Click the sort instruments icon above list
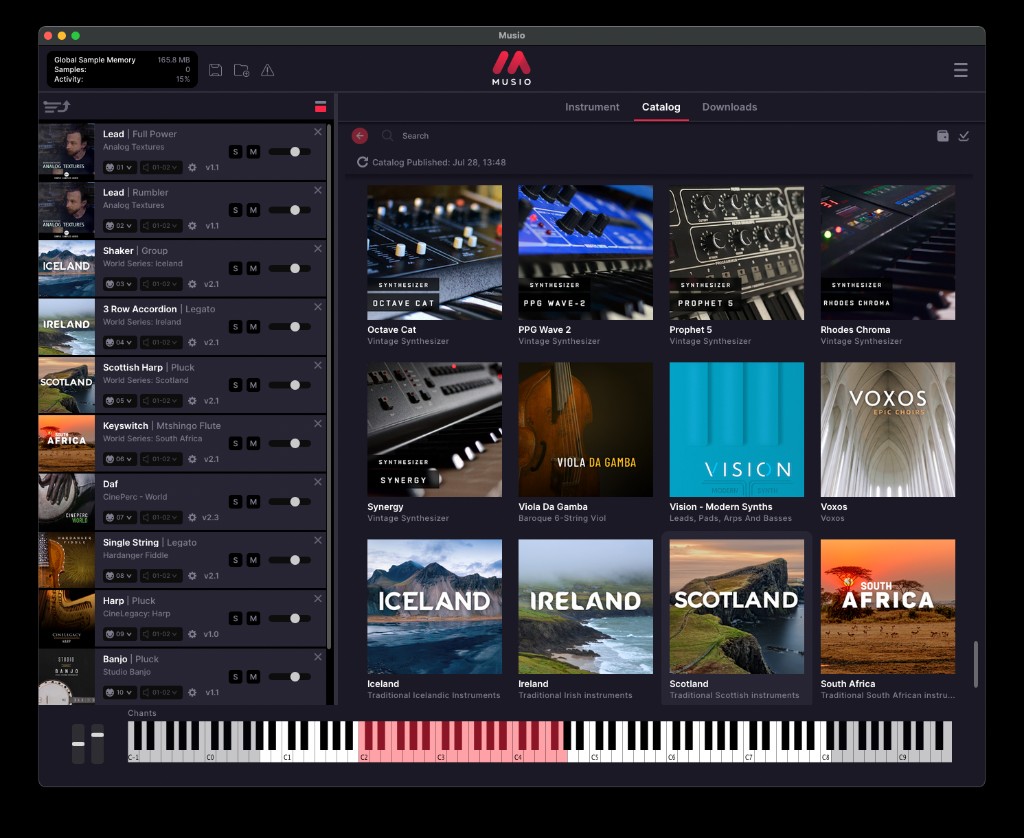Screen dimensions: 1024x838 (x=56, y=106)
